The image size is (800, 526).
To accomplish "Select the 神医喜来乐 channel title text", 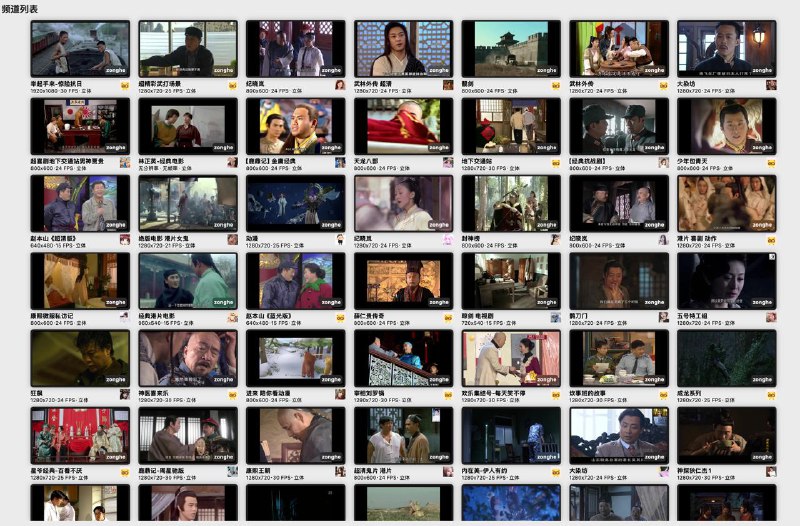I will (154, 393).
